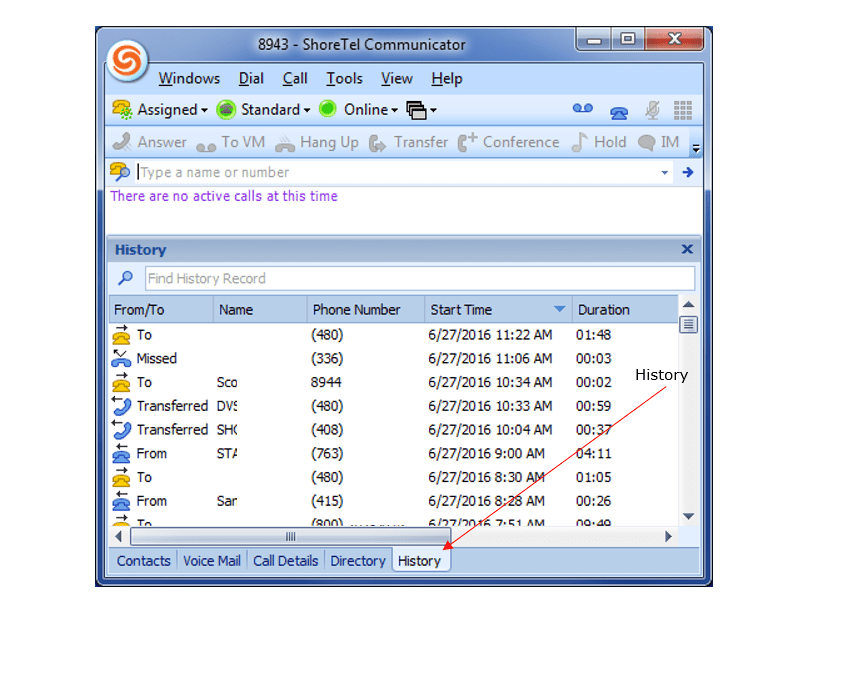Select the Transfer call icon
Viewport: 844px width, 680px height.
coord(408,142)
